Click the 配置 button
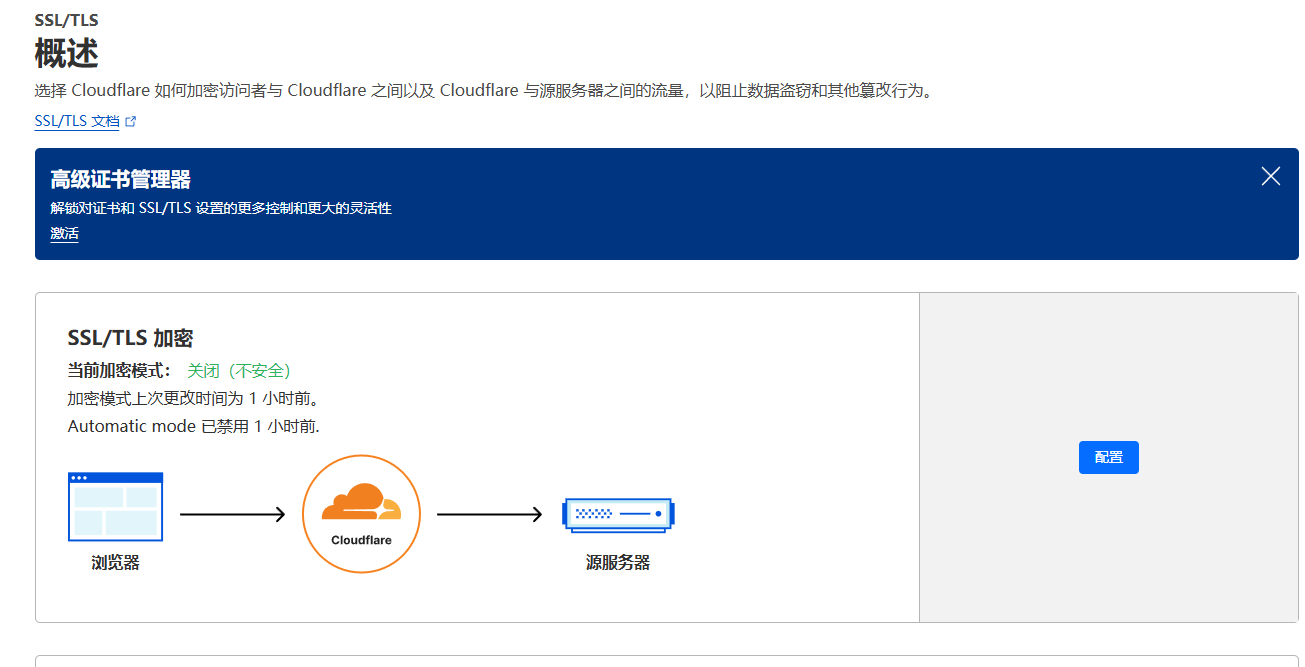The width and height of the screenshot is (1305, 667). coord(1109,457)
